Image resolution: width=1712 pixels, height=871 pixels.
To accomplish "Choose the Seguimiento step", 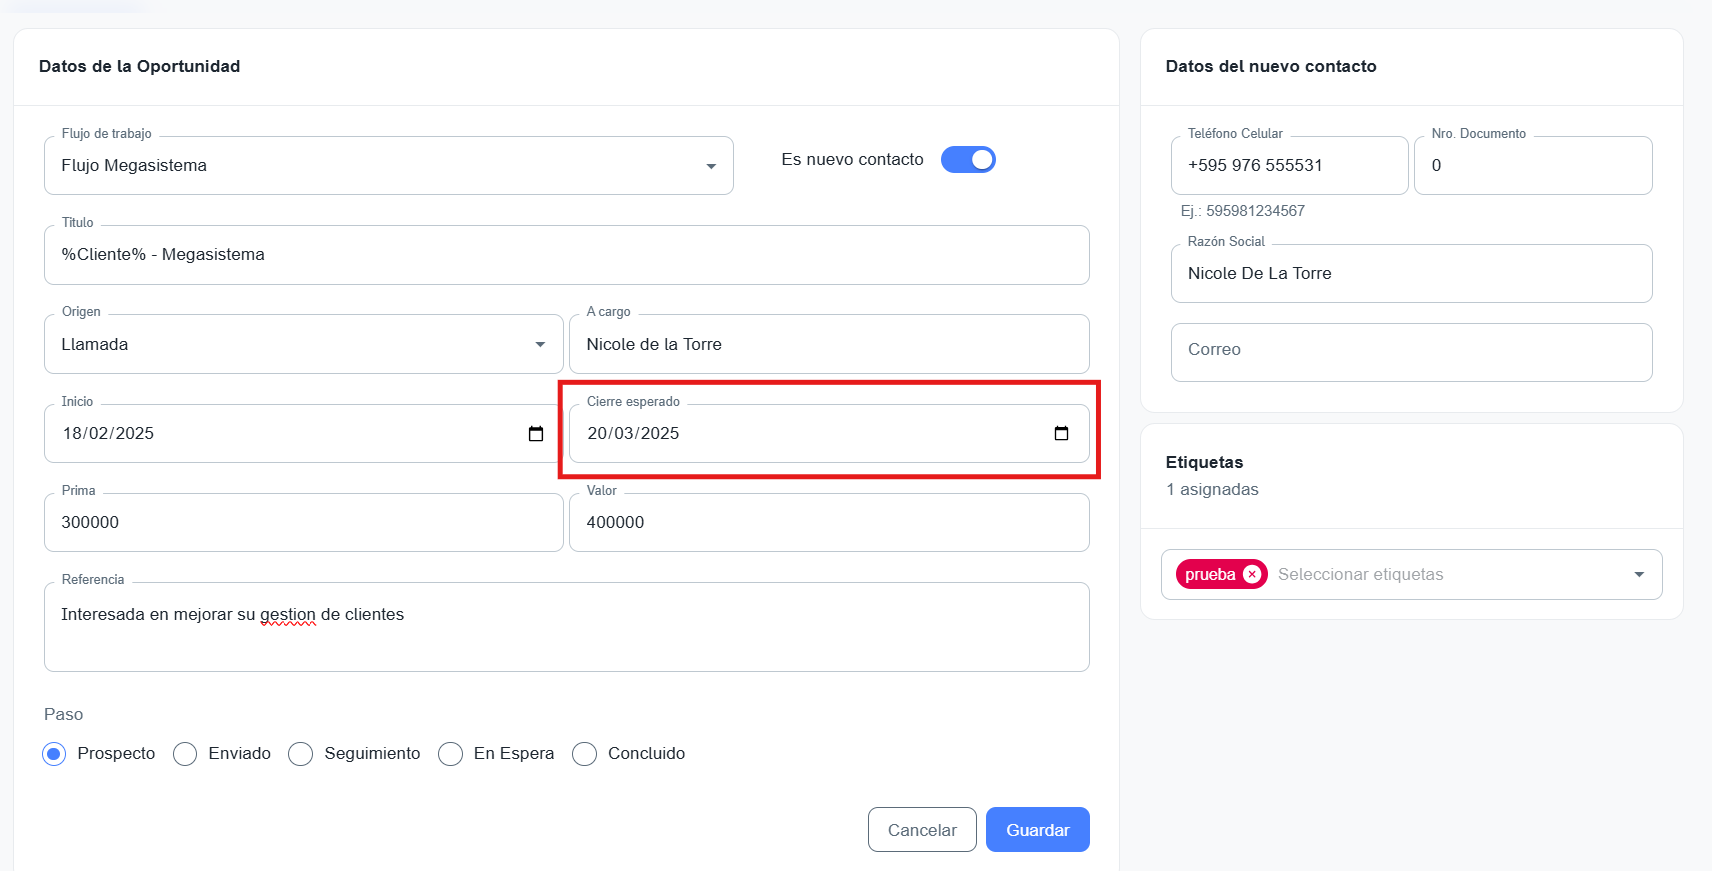I will (x=301, y=754).
